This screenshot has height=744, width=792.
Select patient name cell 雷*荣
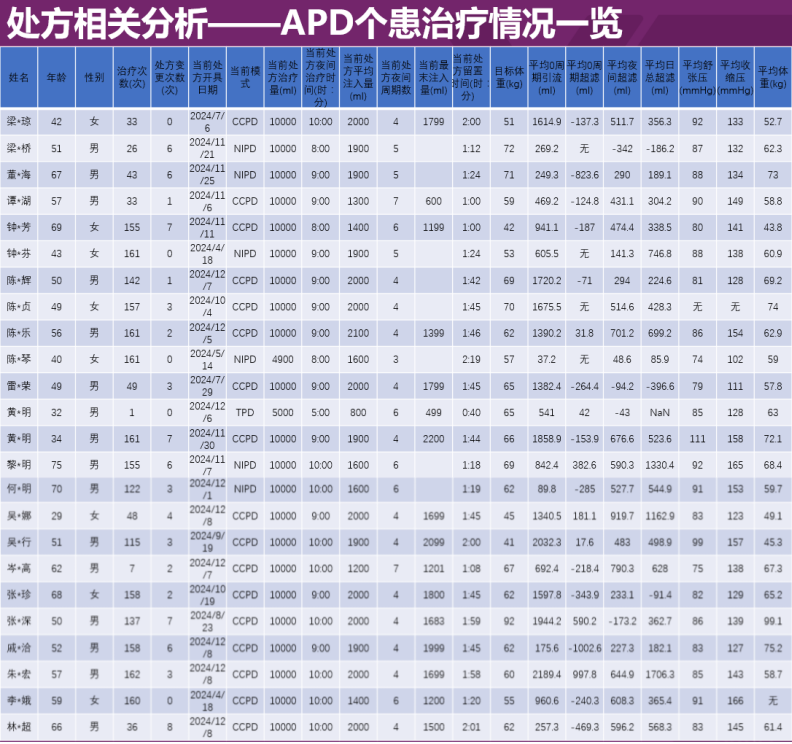pyautogui.click(x=19, y=385)
